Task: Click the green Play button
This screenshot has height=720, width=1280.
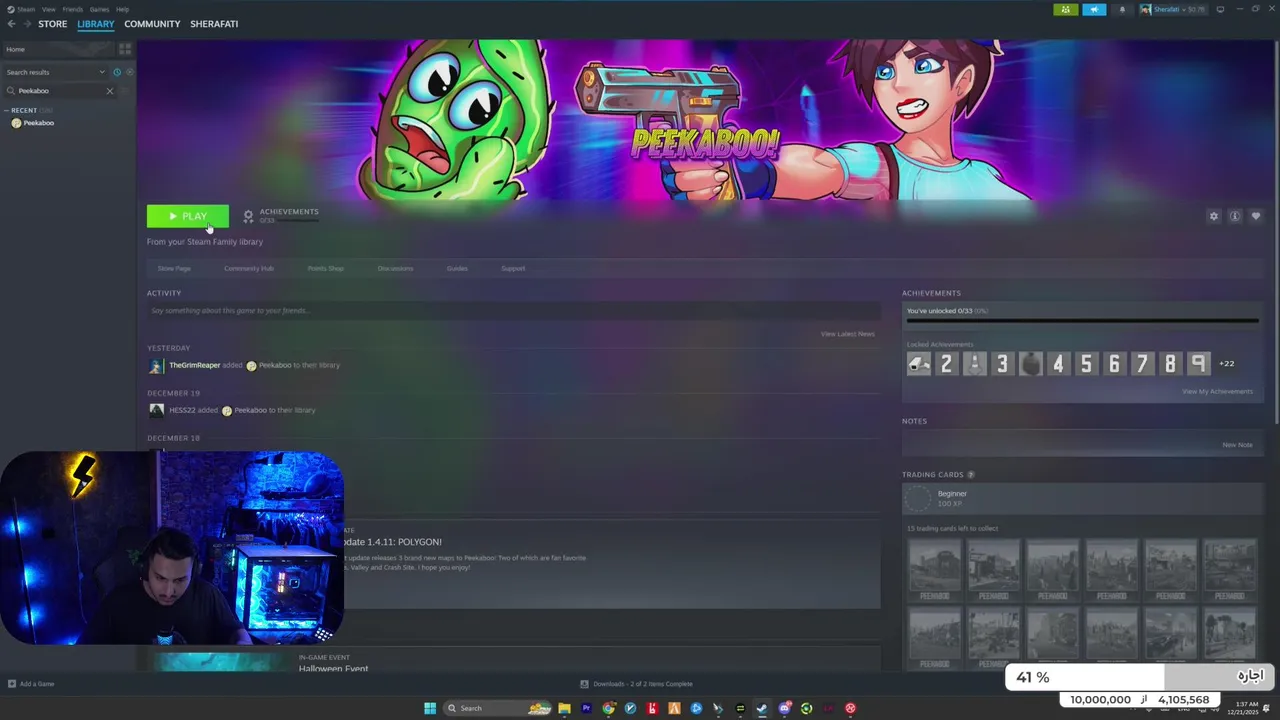Action: [187, 216]
